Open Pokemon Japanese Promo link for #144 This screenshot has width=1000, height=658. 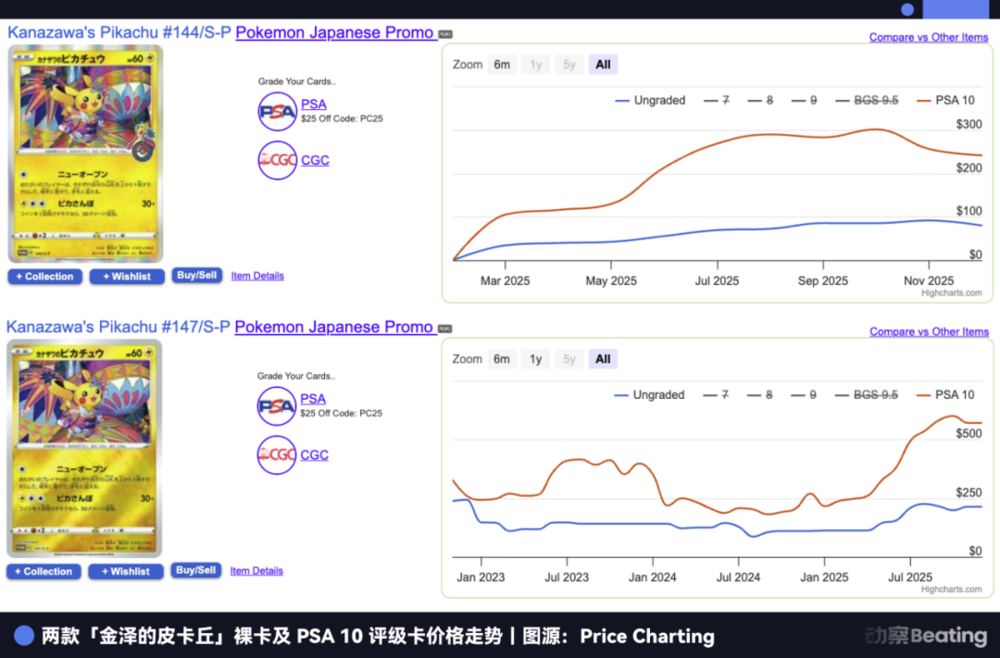pyautogui.click(x=334, y=33)
